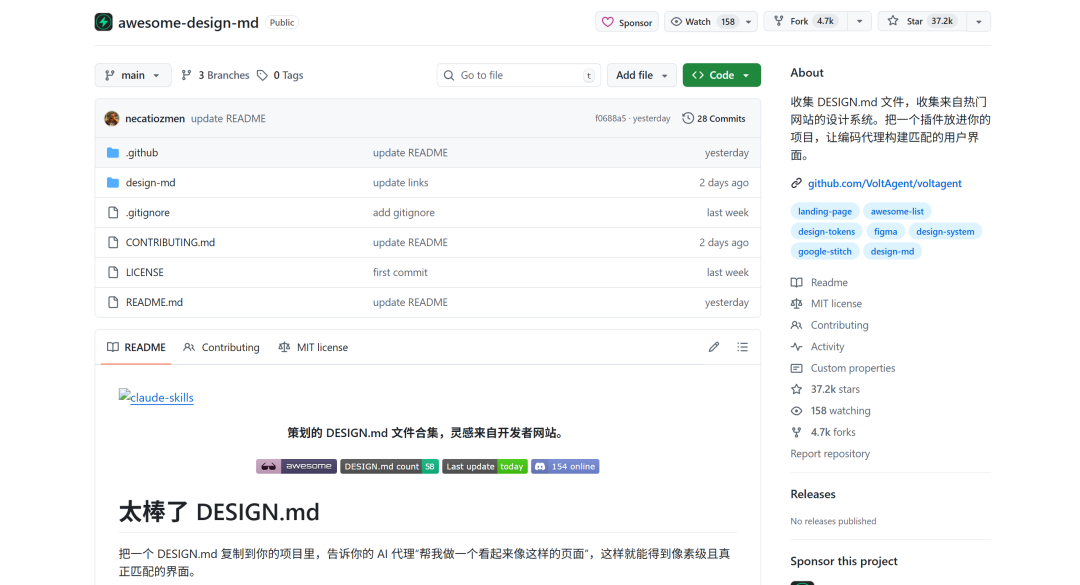
Task: Open the Add file dropdown
Action: coord(641,75)
